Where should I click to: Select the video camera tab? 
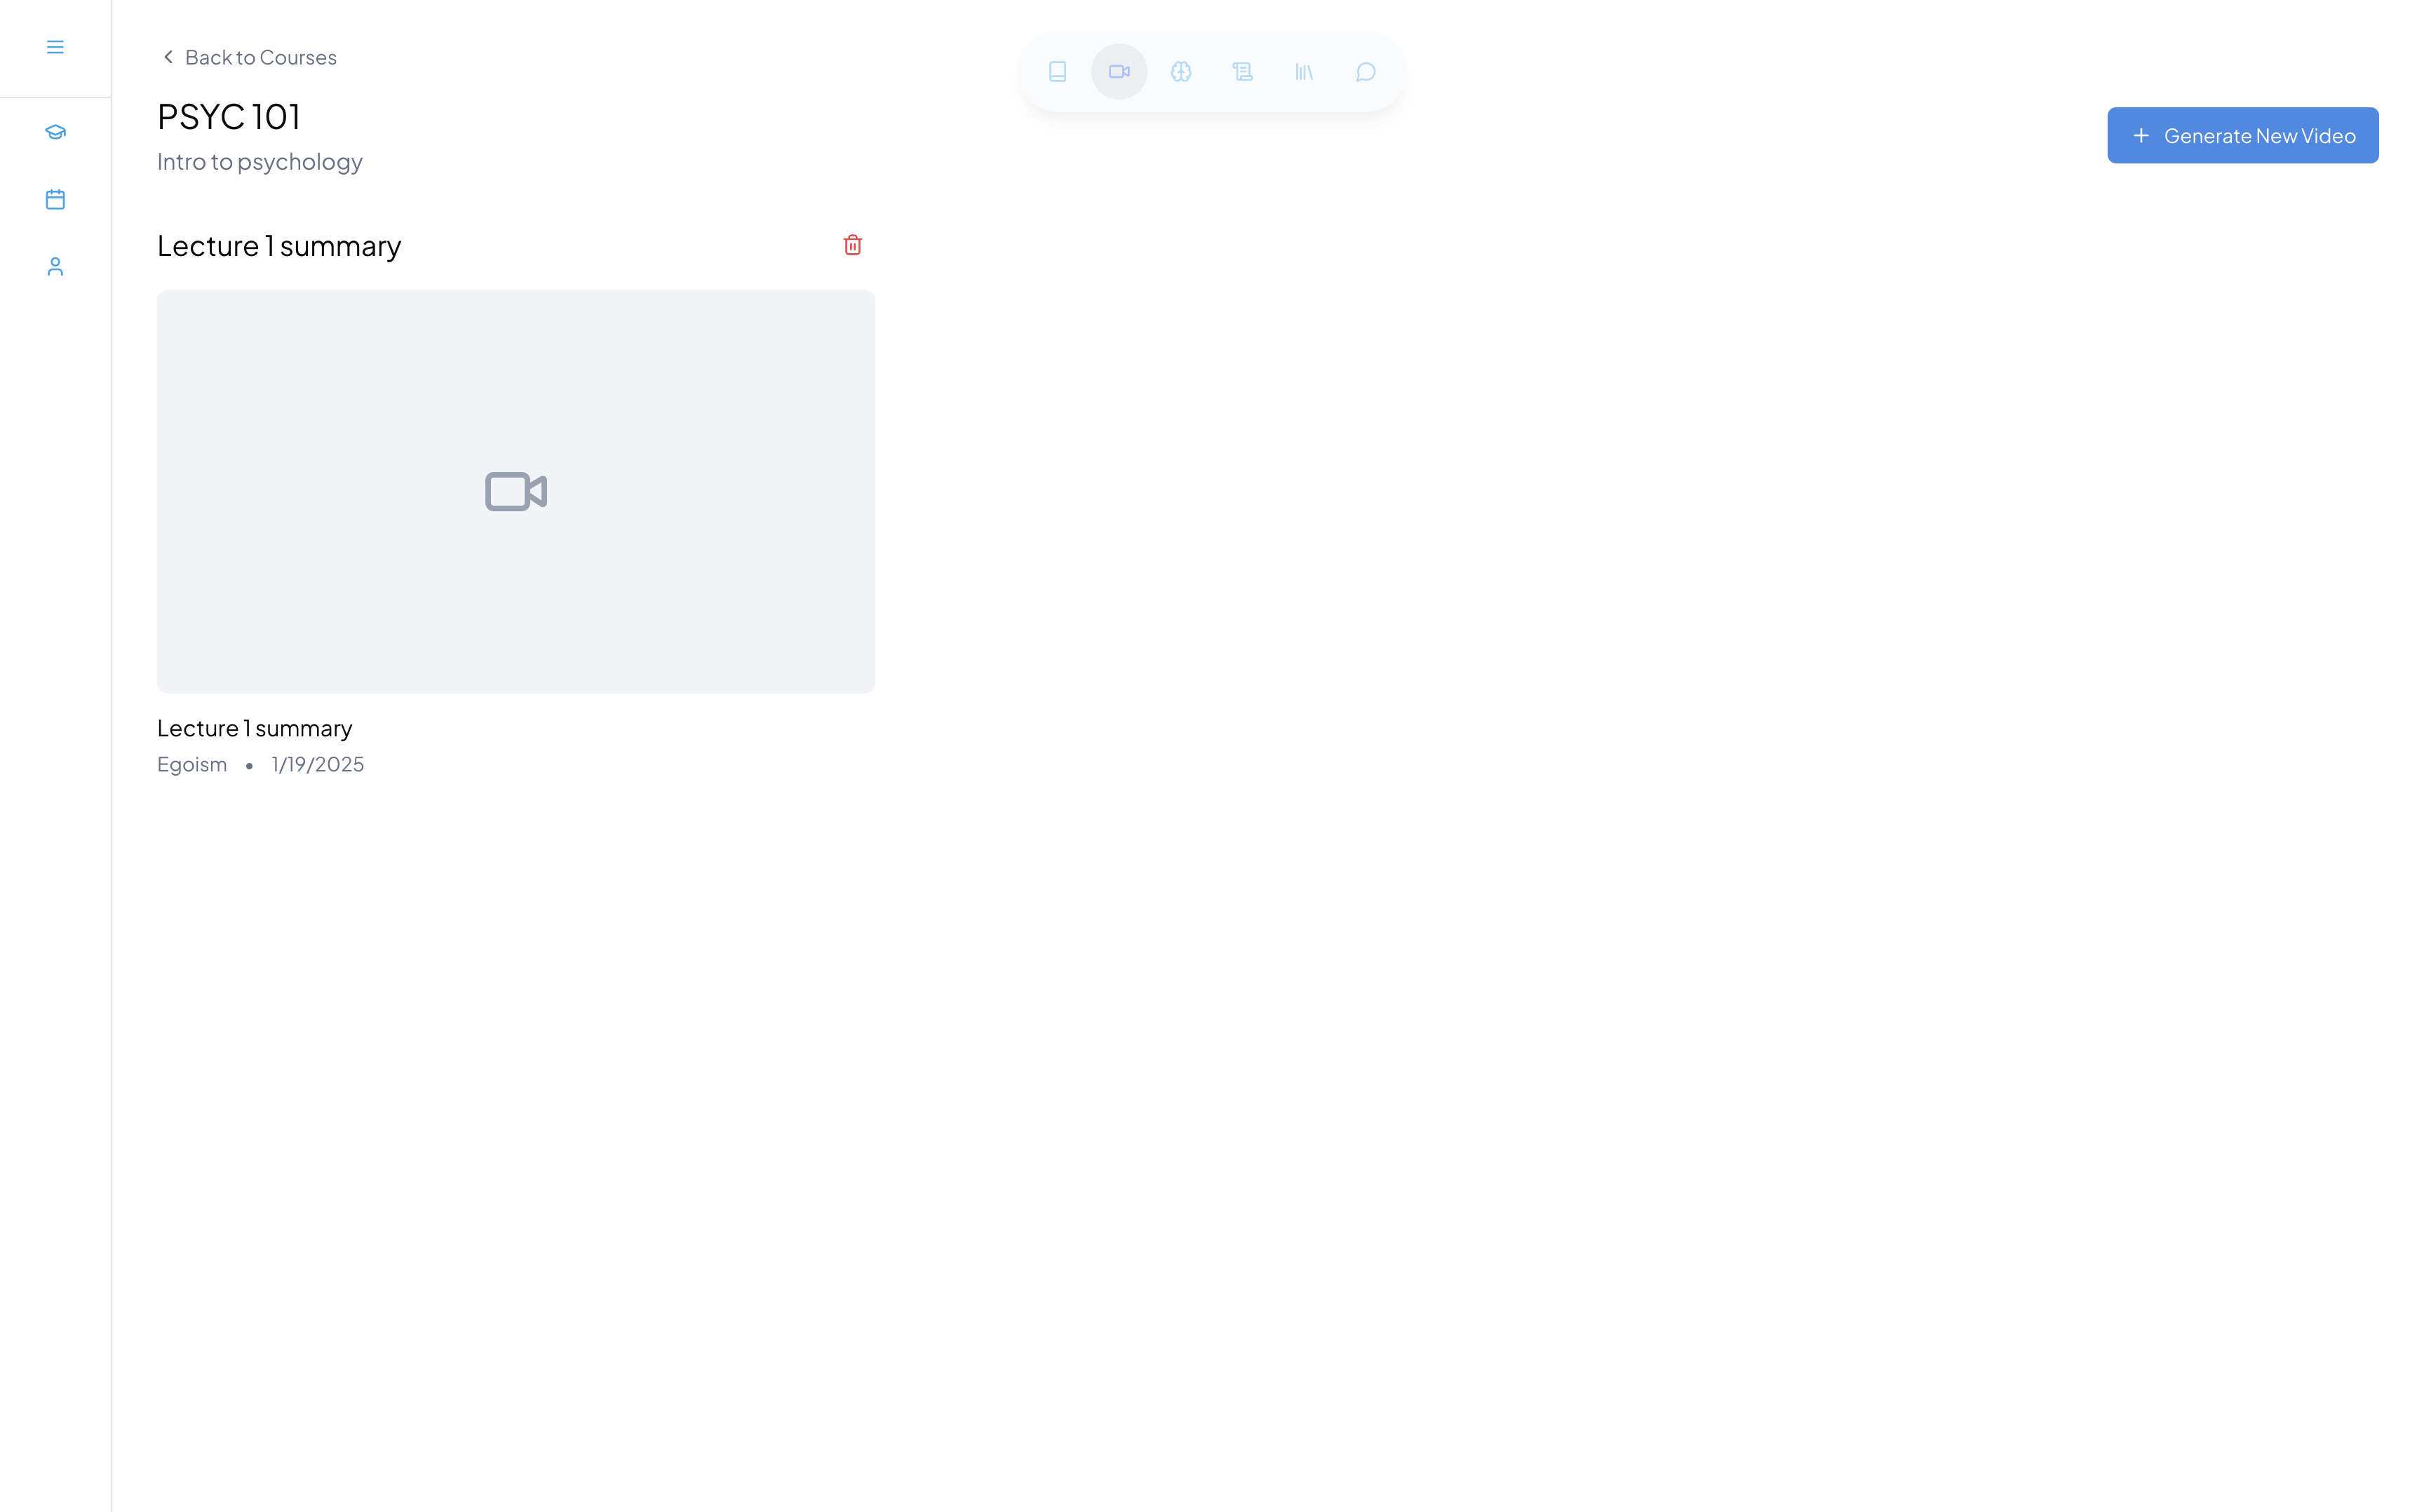click(x=1119, y=72)
